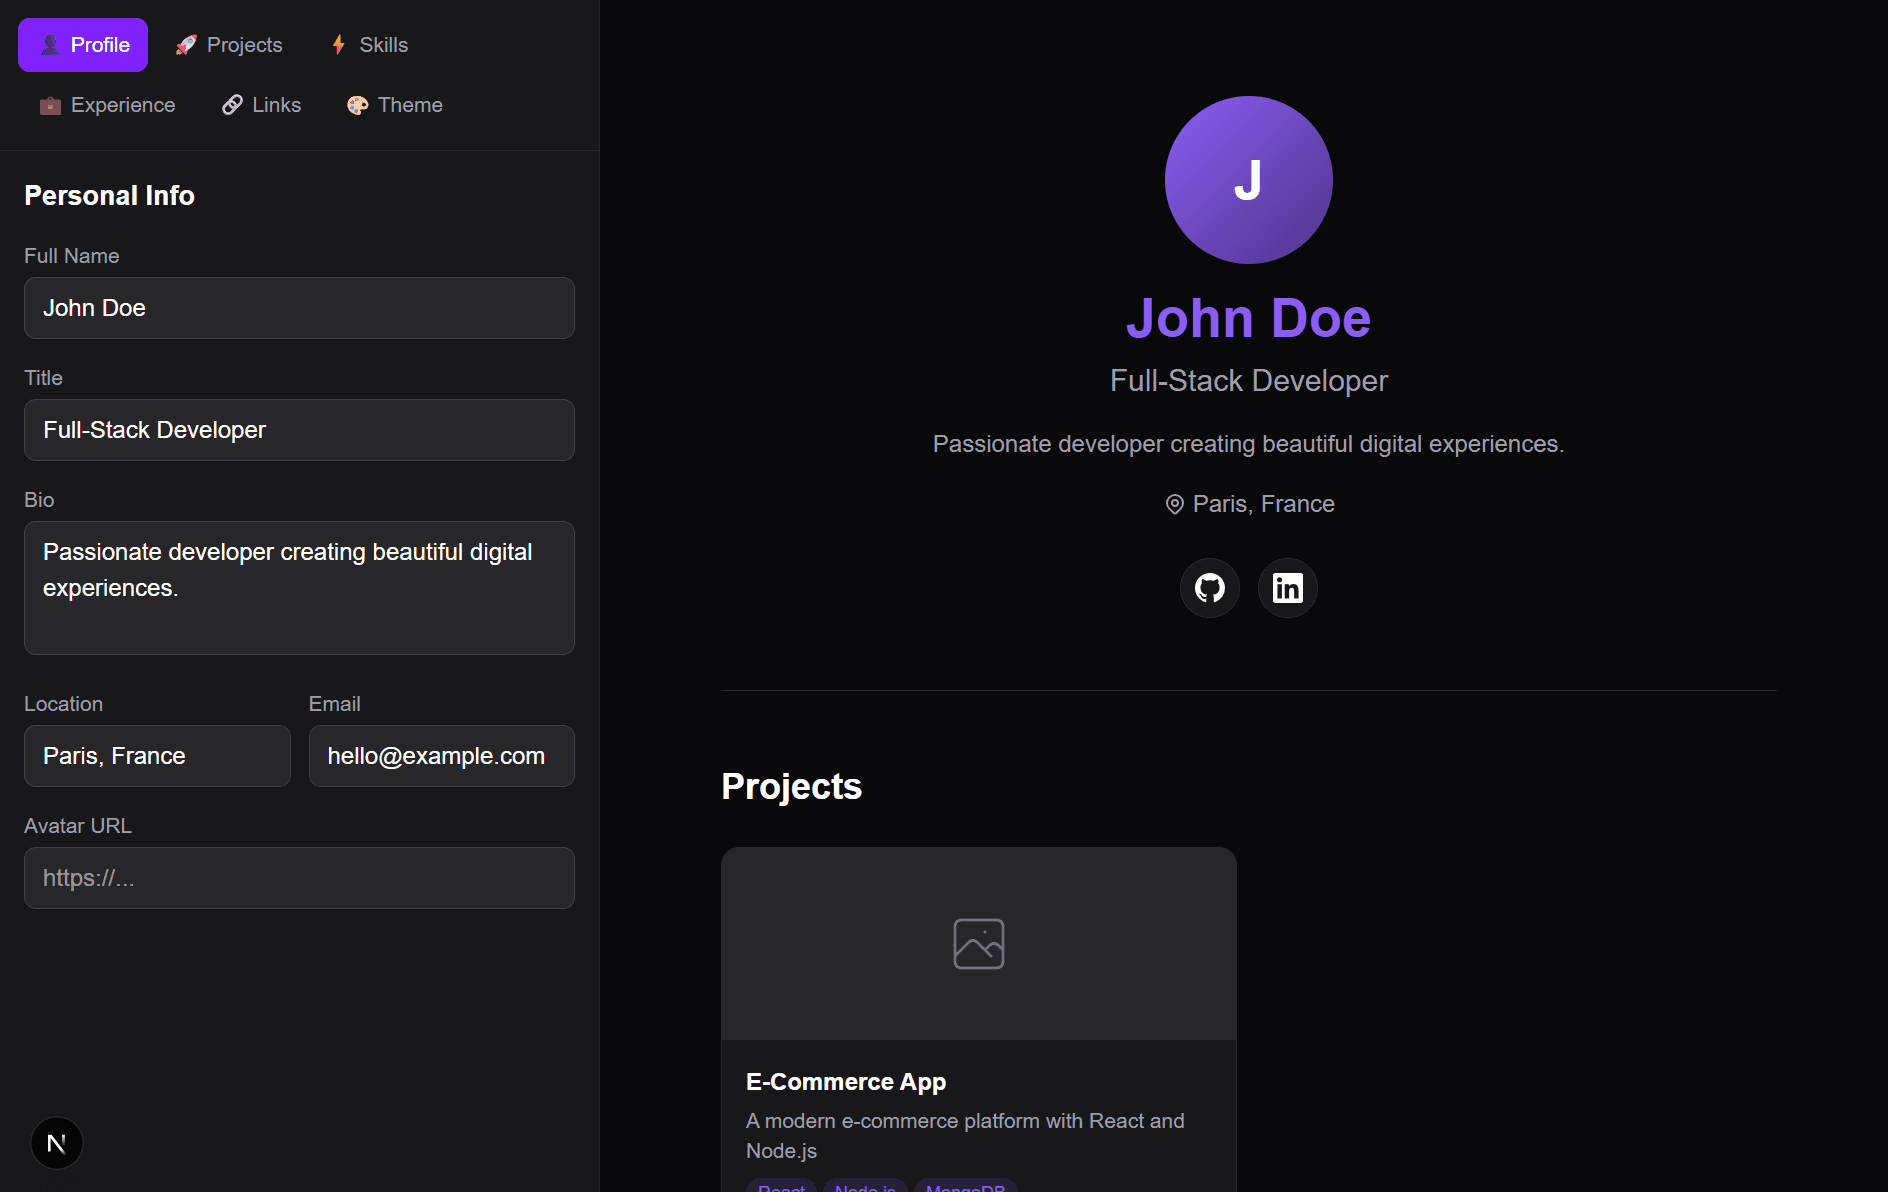Image resolution: width=1888 pixels, height=1192 pixels.
Task: Click the lightning bolt icon on Skills tab
Action: pyautogui.click(x=338, y=44)
